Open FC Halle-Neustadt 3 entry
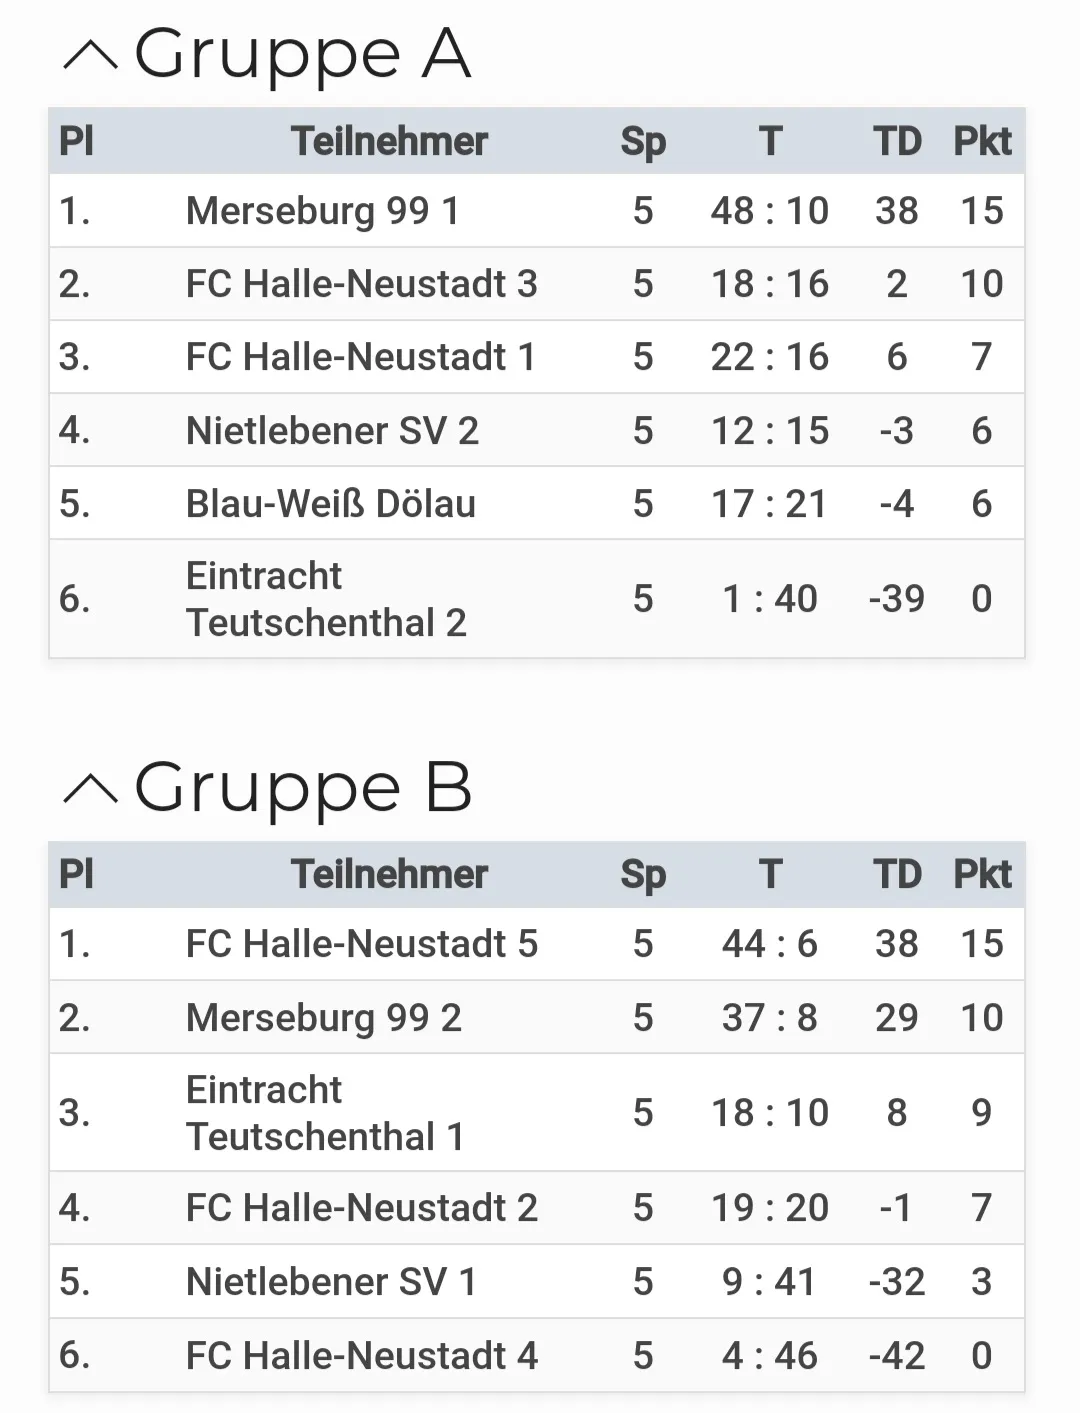Viewport: 1080px width, 1413px height. coord(537,284)
